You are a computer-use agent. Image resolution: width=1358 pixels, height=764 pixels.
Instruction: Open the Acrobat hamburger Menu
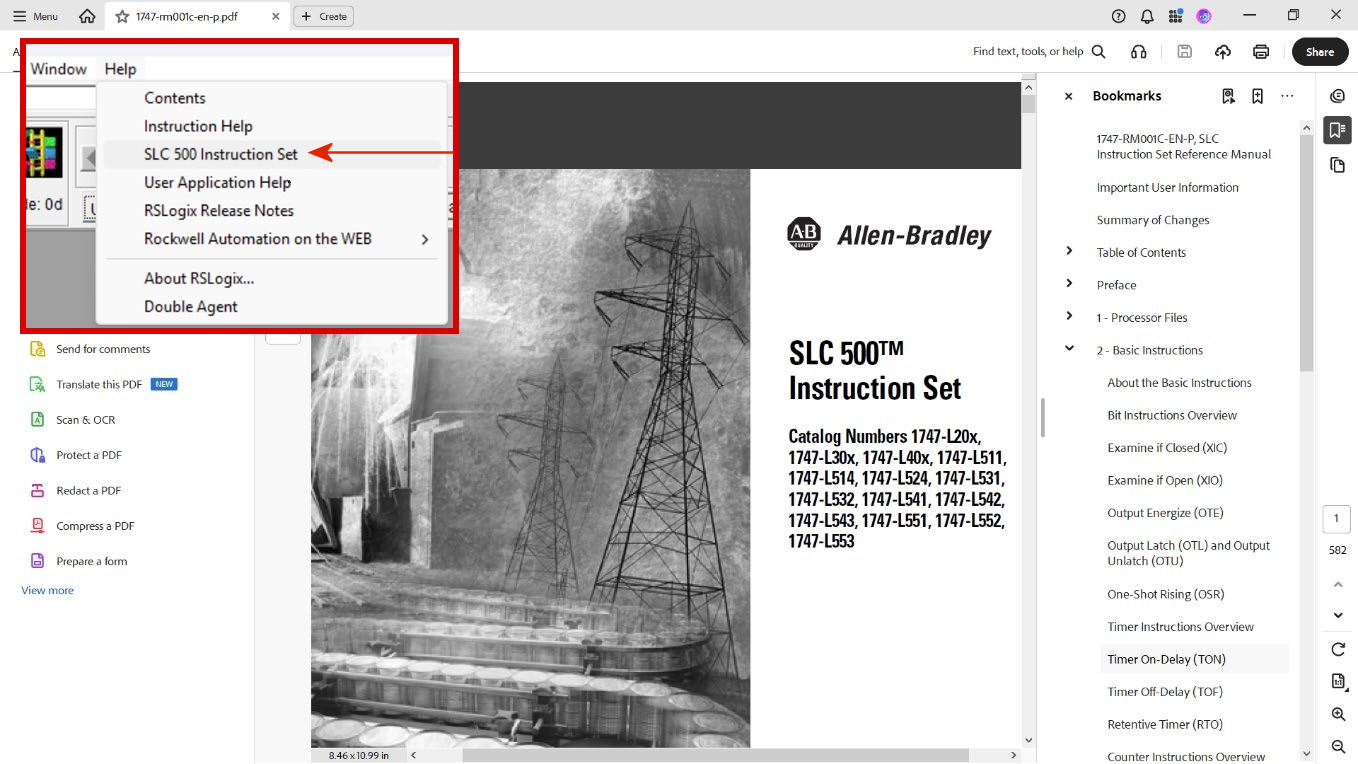click(x=35, y=16)
